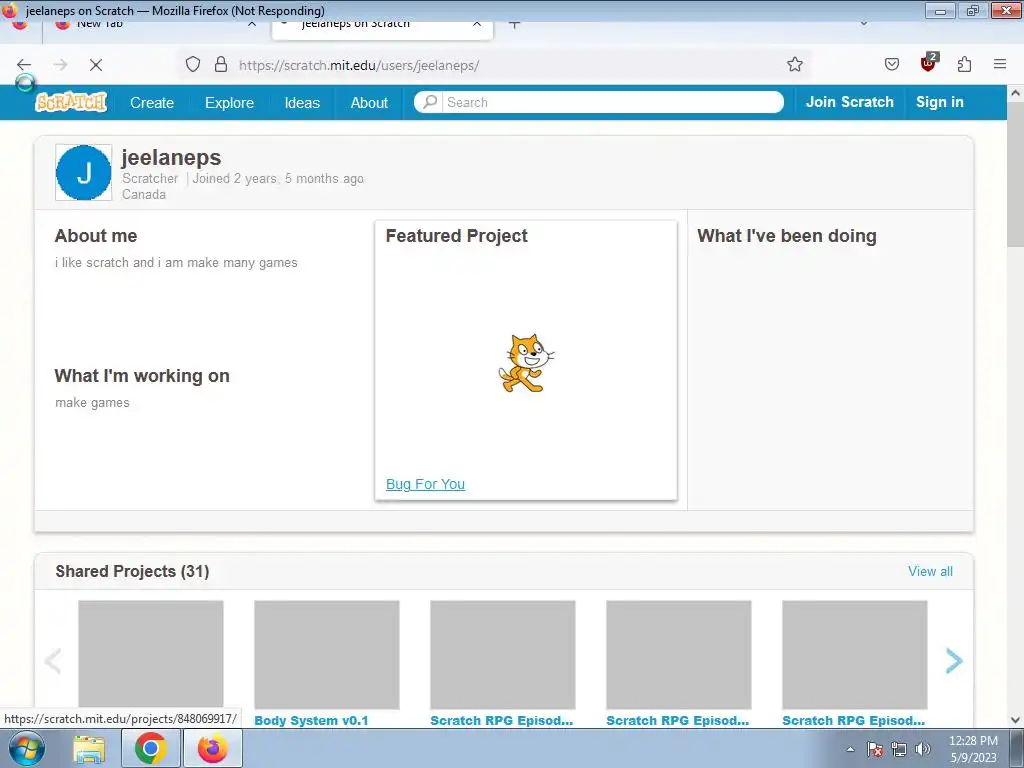The image size is (1024, 768).
Task: Open the Body System v0.1 project link
Action: click(x=312, y=720)
